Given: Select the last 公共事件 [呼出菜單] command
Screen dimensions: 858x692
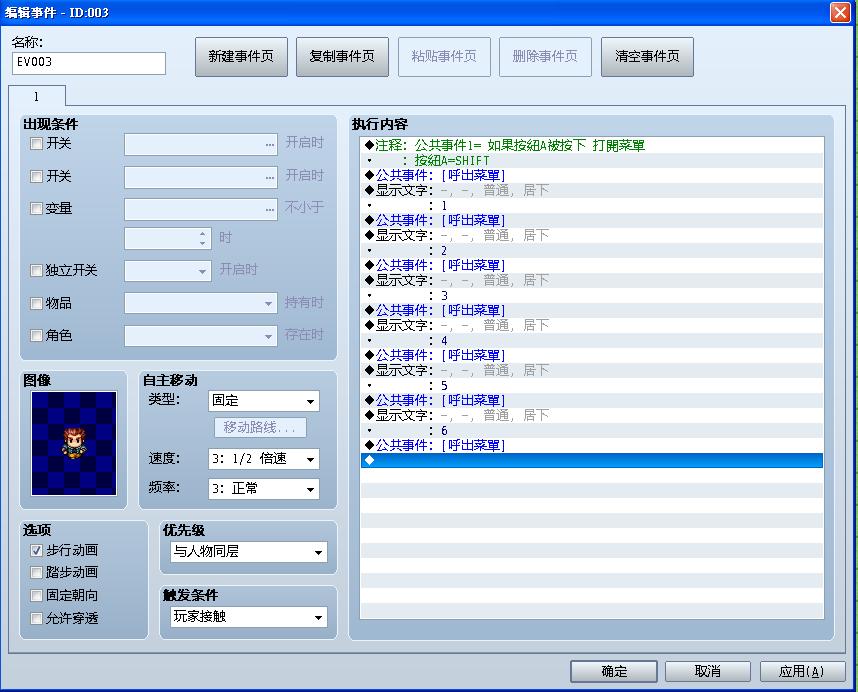Looking at the screenshot, I should (x=592, y=445).
